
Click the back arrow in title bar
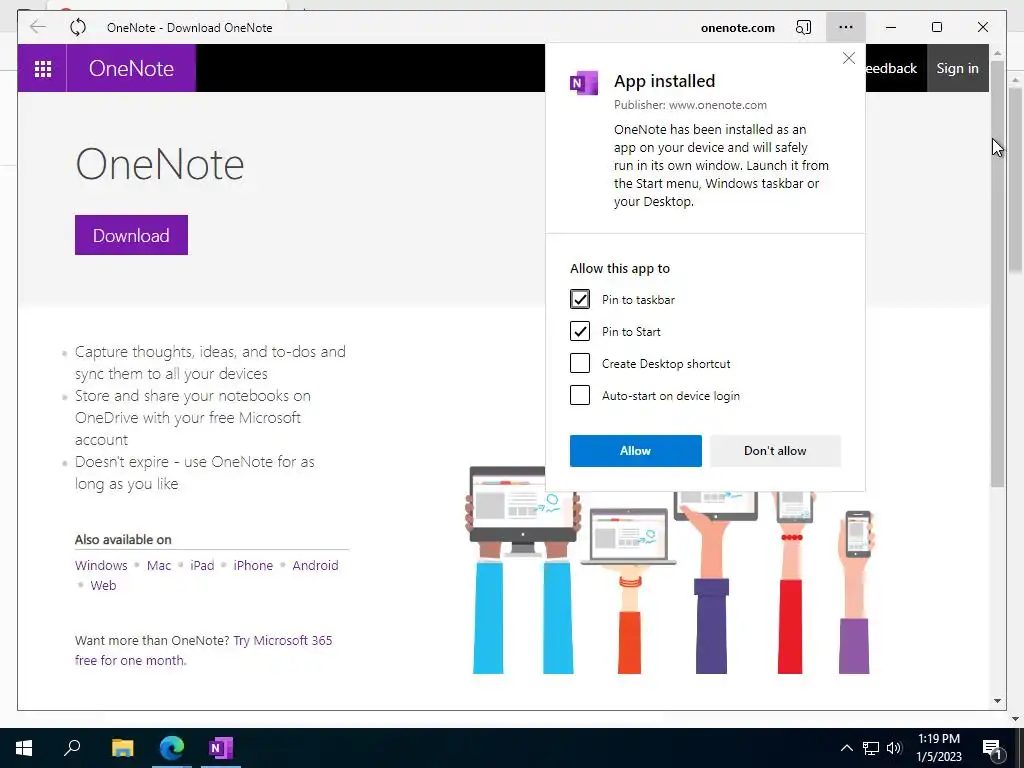click(x=38, y=27)
